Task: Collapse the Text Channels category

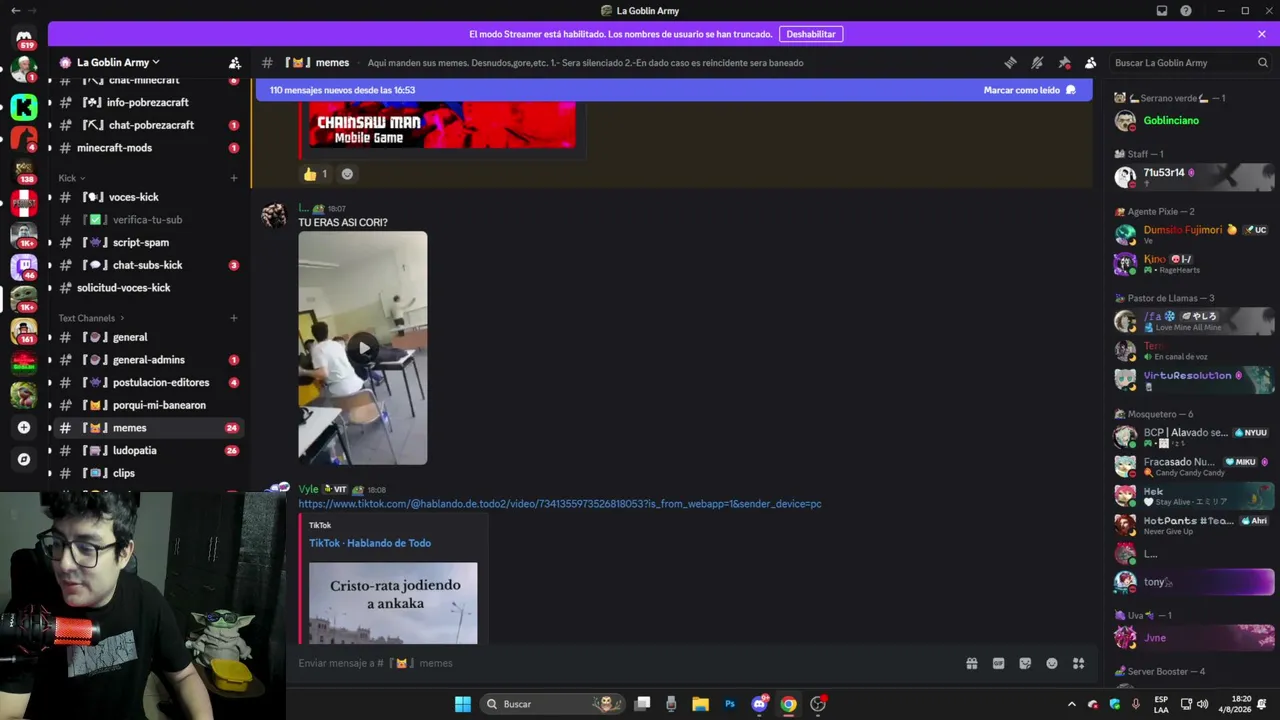Action: (x=91, y=318)
